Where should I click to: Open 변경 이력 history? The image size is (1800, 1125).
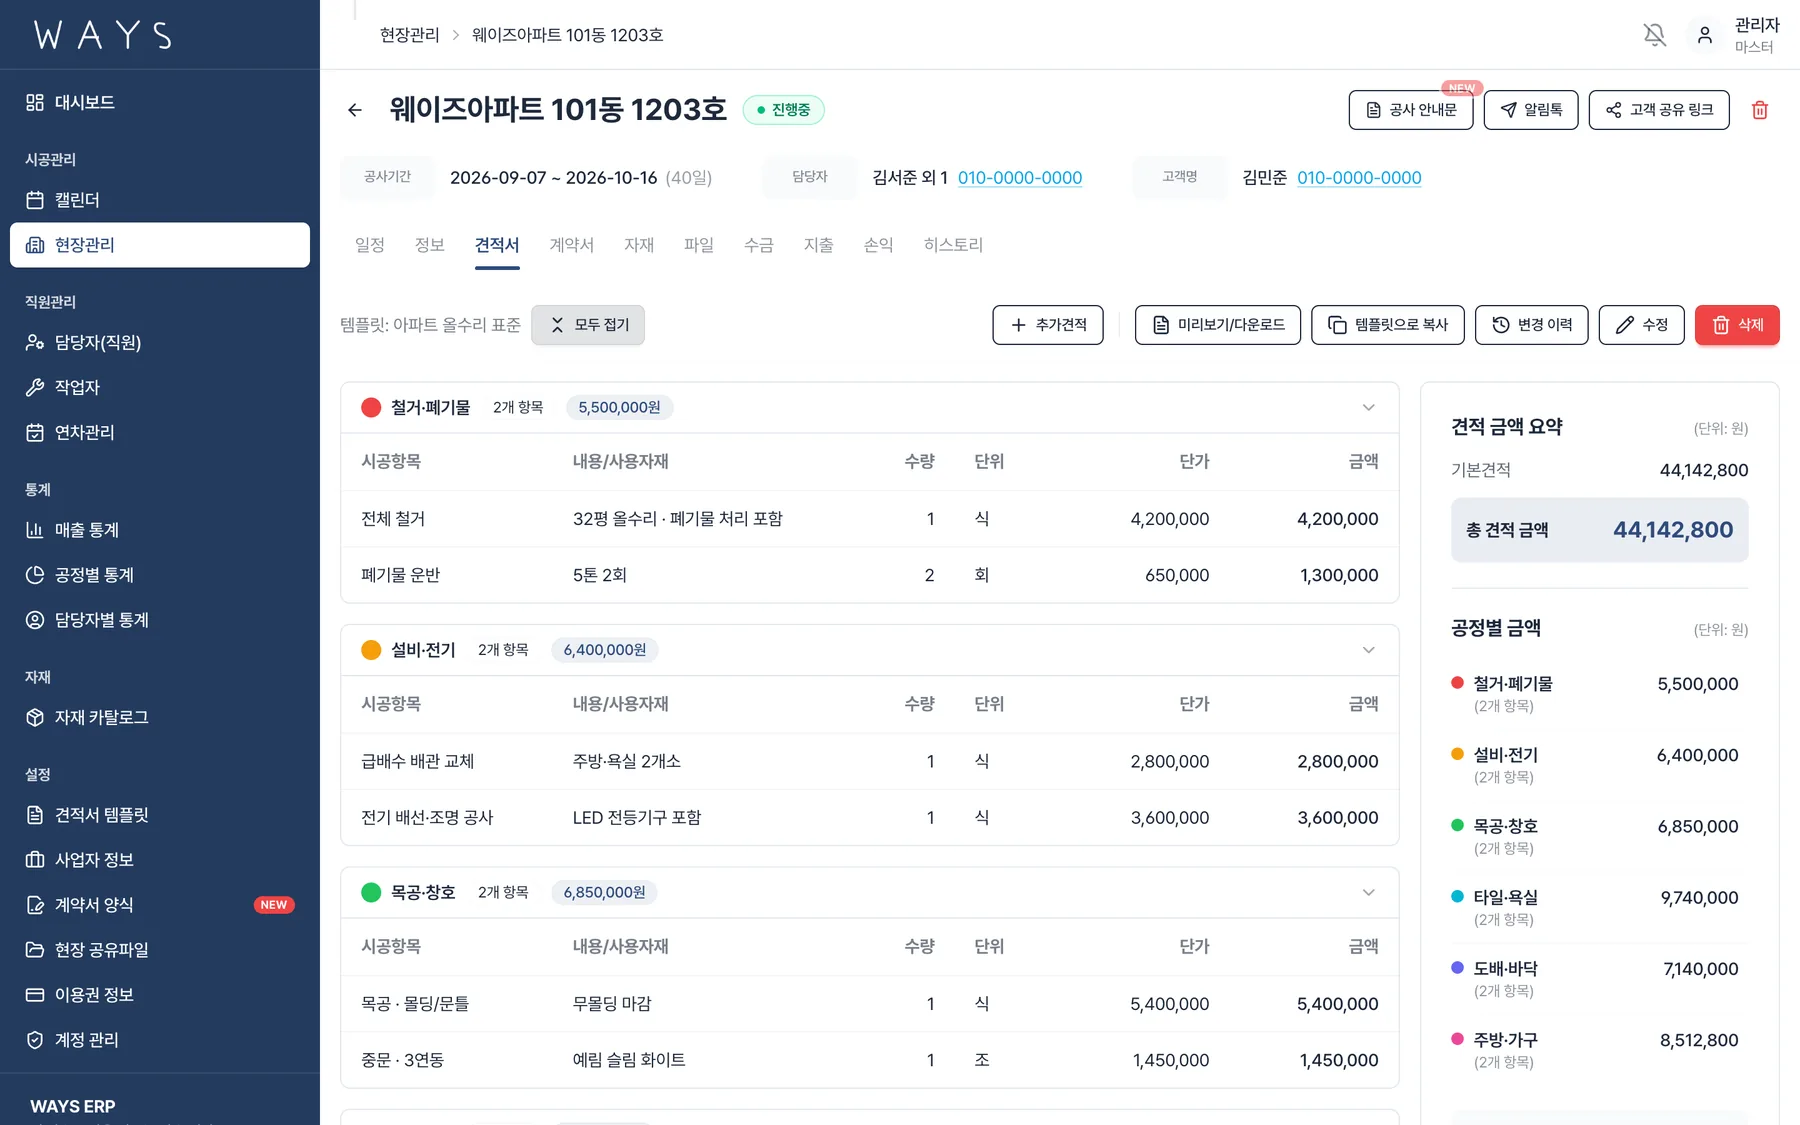pos(1532,325)
